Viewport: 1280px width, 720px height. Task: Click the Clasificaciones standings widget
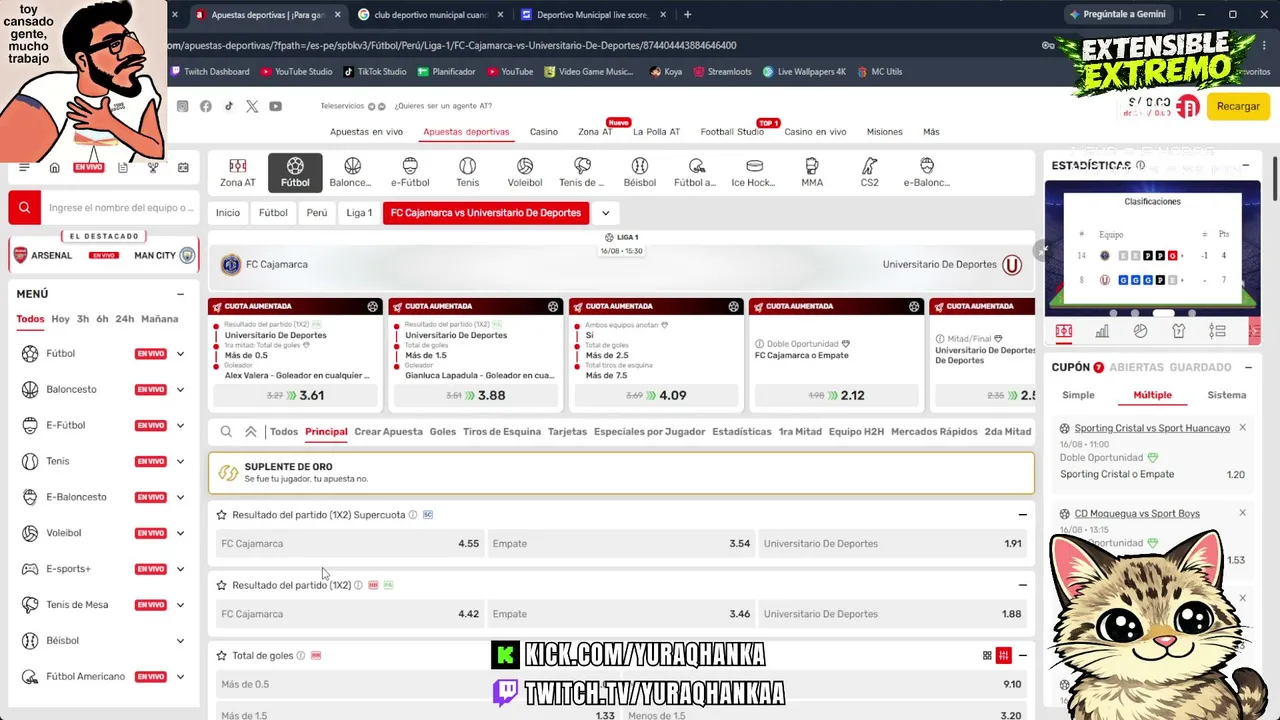click(1152, 247)
